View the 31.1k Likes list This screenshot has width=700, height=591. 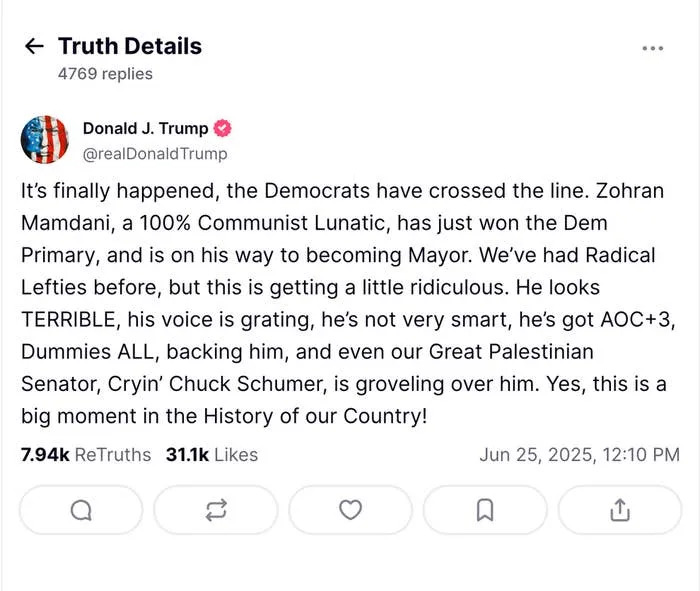(211, 455)
